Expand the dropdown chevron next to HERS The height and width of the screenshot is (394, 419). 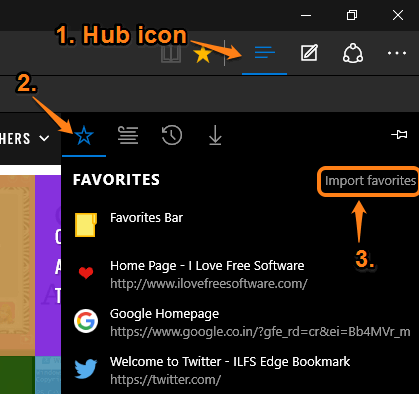44,138
